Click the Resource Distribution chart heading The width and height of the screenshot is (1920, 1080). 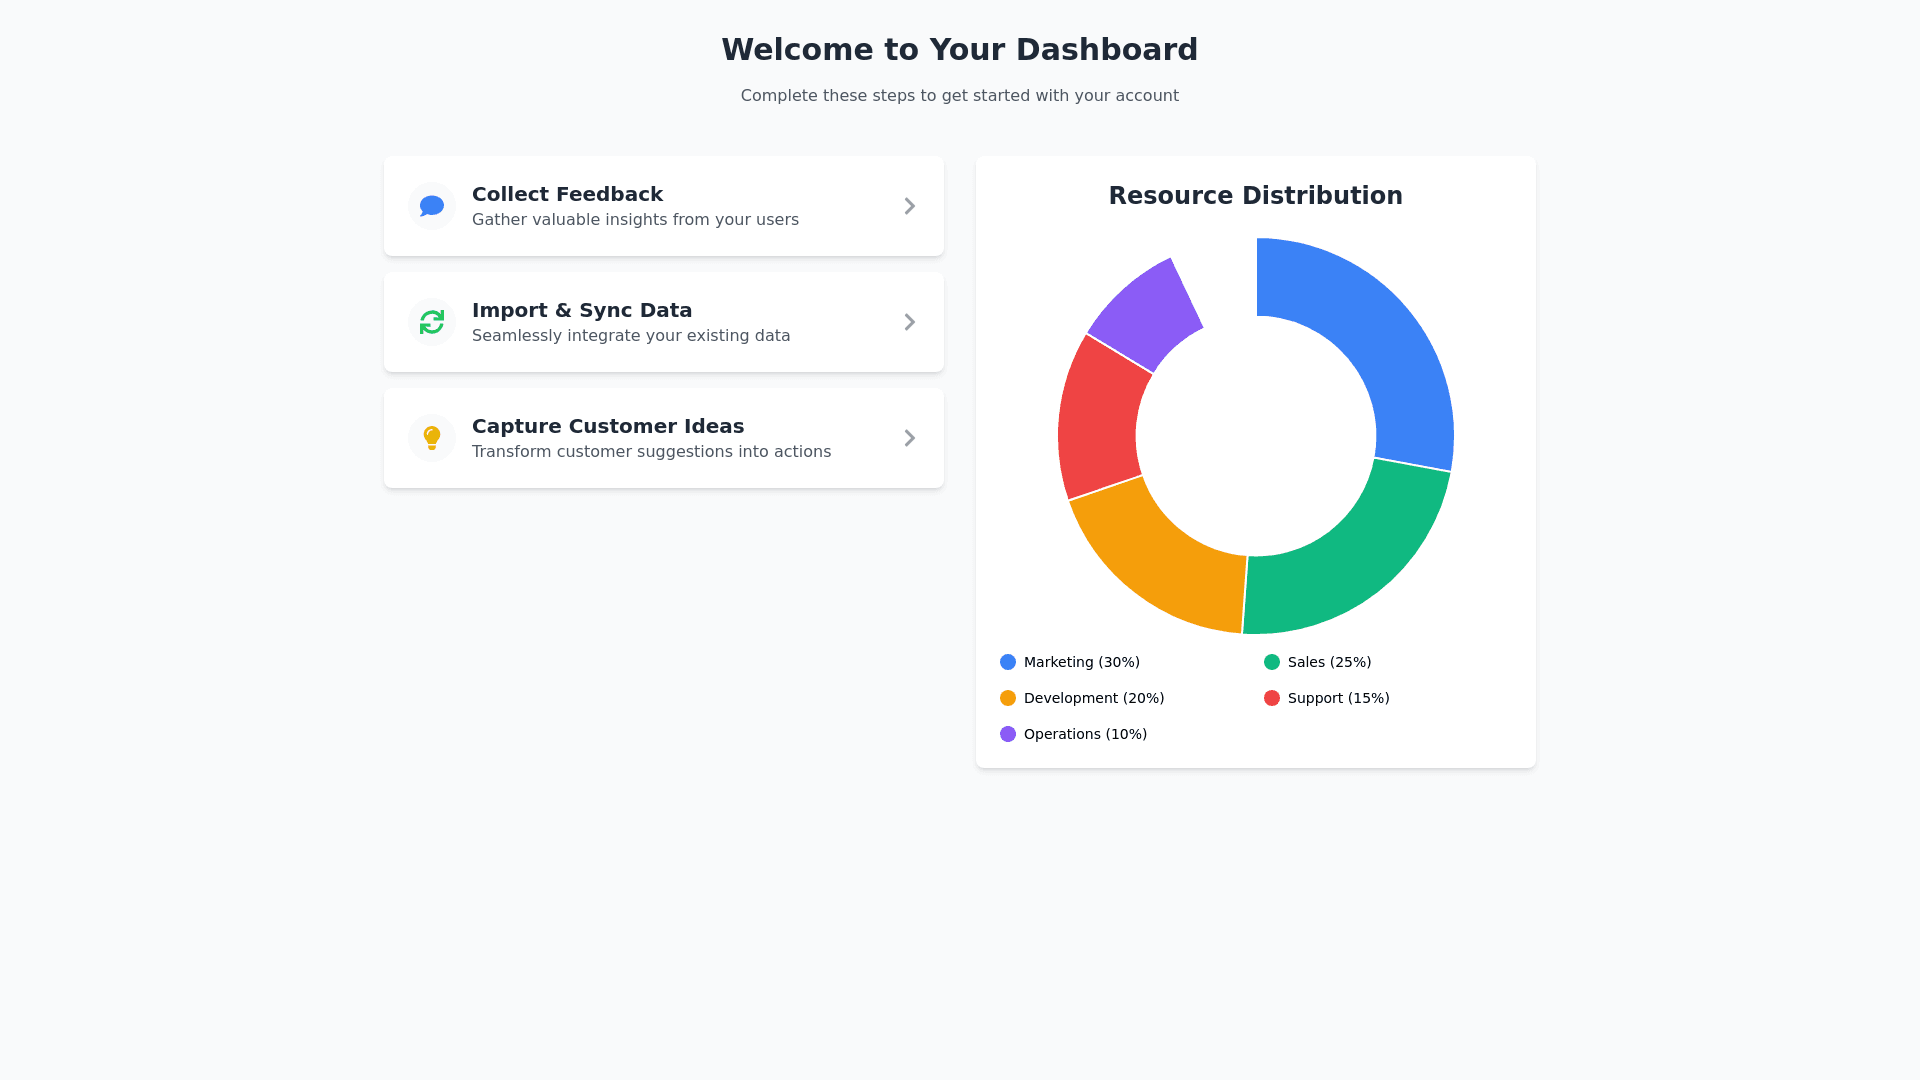tap(1255, 196)
